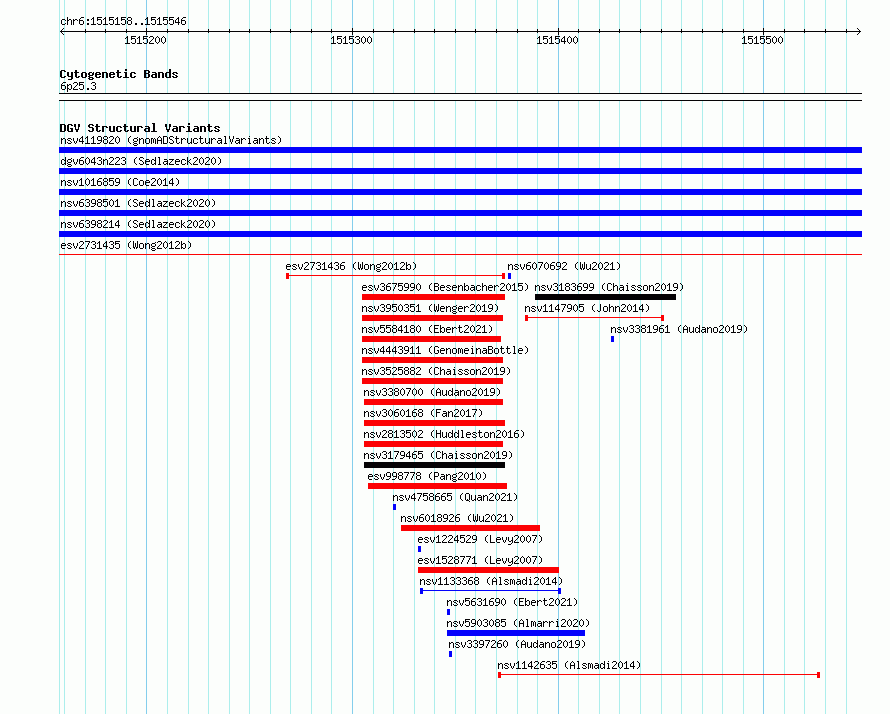Click the thin blue span under nsv1133368

pos(490,591)
